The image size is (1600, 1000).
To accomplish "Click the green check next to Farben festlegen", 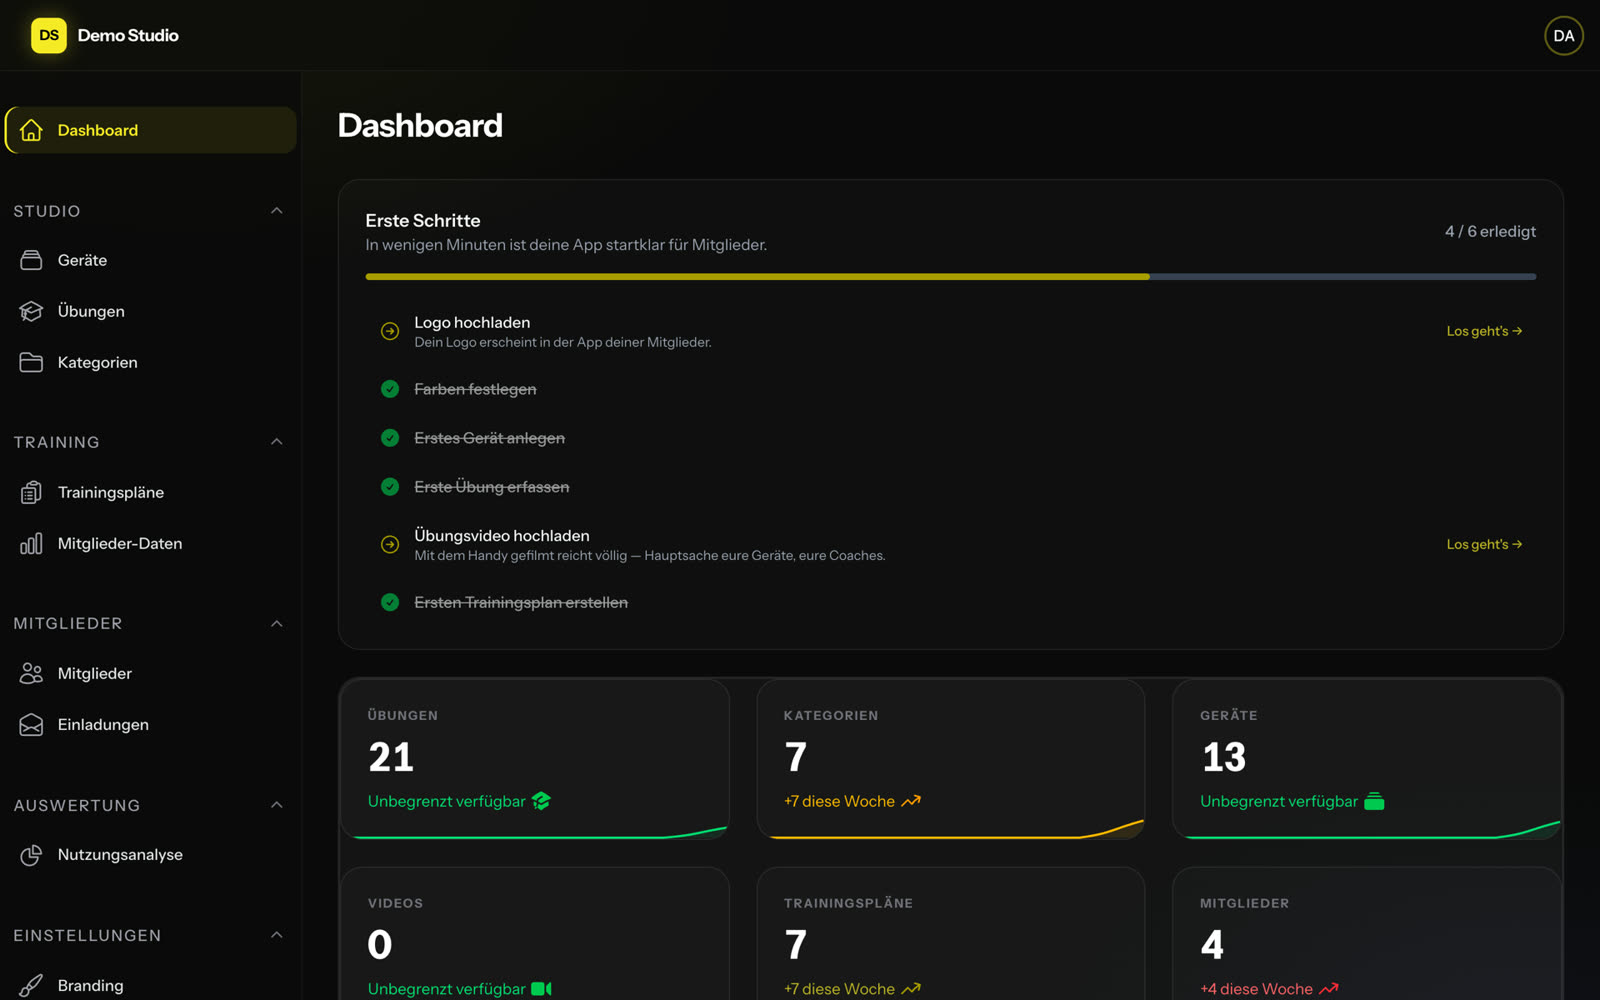I will click(390, 389).
